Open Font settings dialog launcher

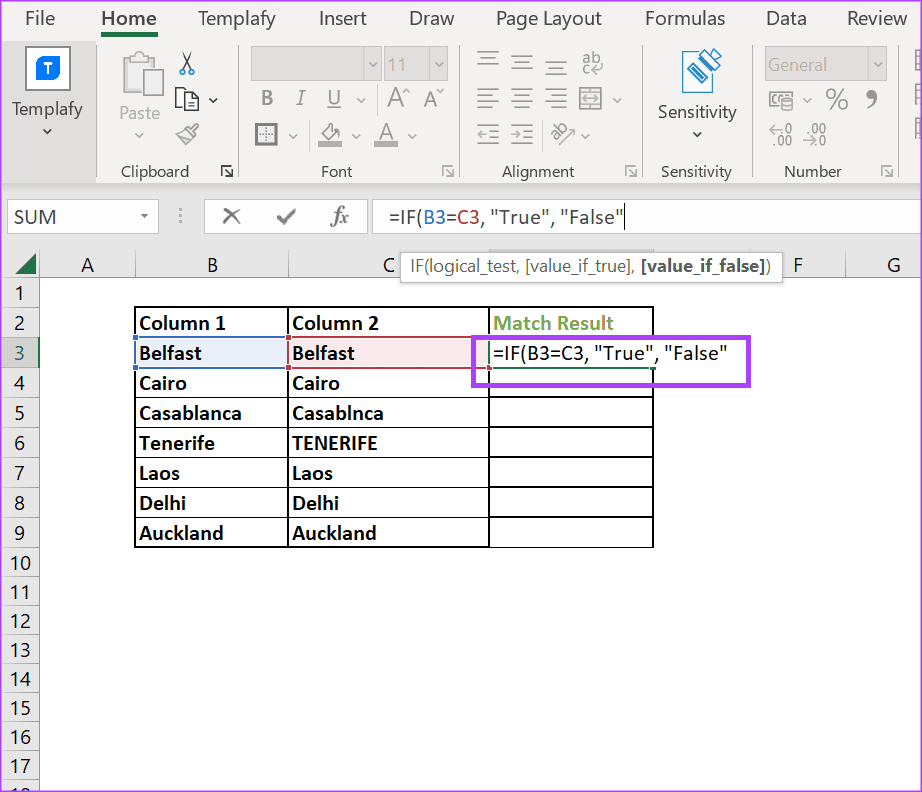point(448,171)
